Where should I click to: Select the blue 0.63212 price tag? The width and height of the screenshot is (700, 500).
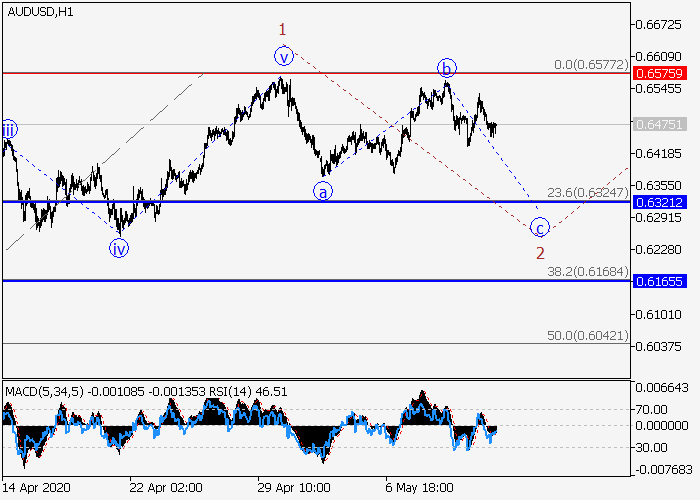pos(659,202)
